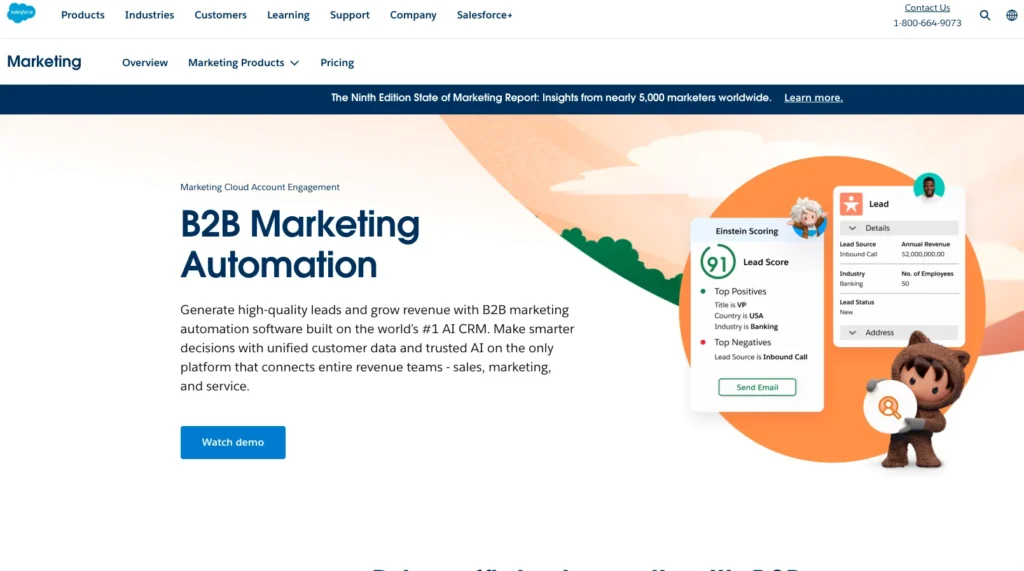Image resolution: width=1024 pixels, height=571 pixels.
Task: Expand the Address section in the Lead card
Action: tap(899, 333)
